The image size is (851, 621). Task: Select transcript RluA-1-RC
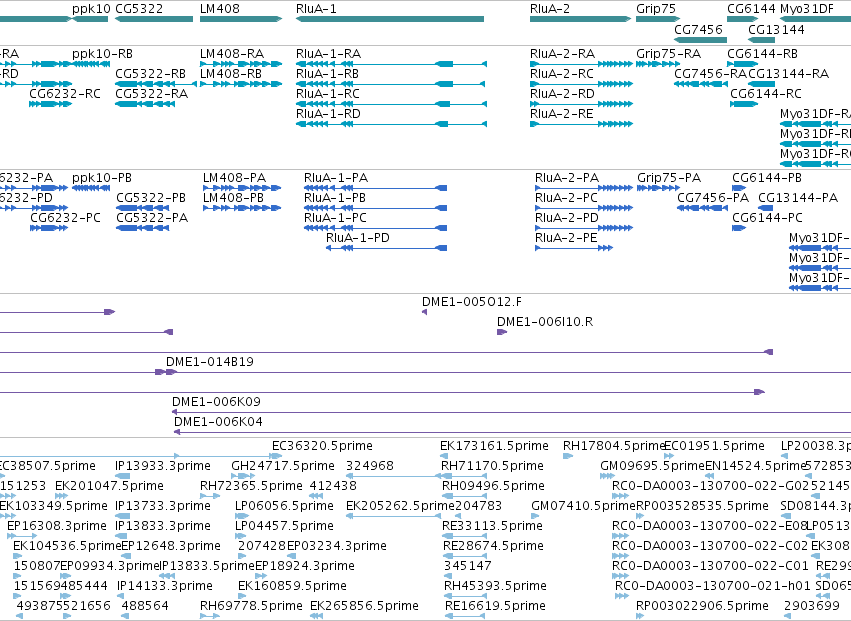click(328, 94)
